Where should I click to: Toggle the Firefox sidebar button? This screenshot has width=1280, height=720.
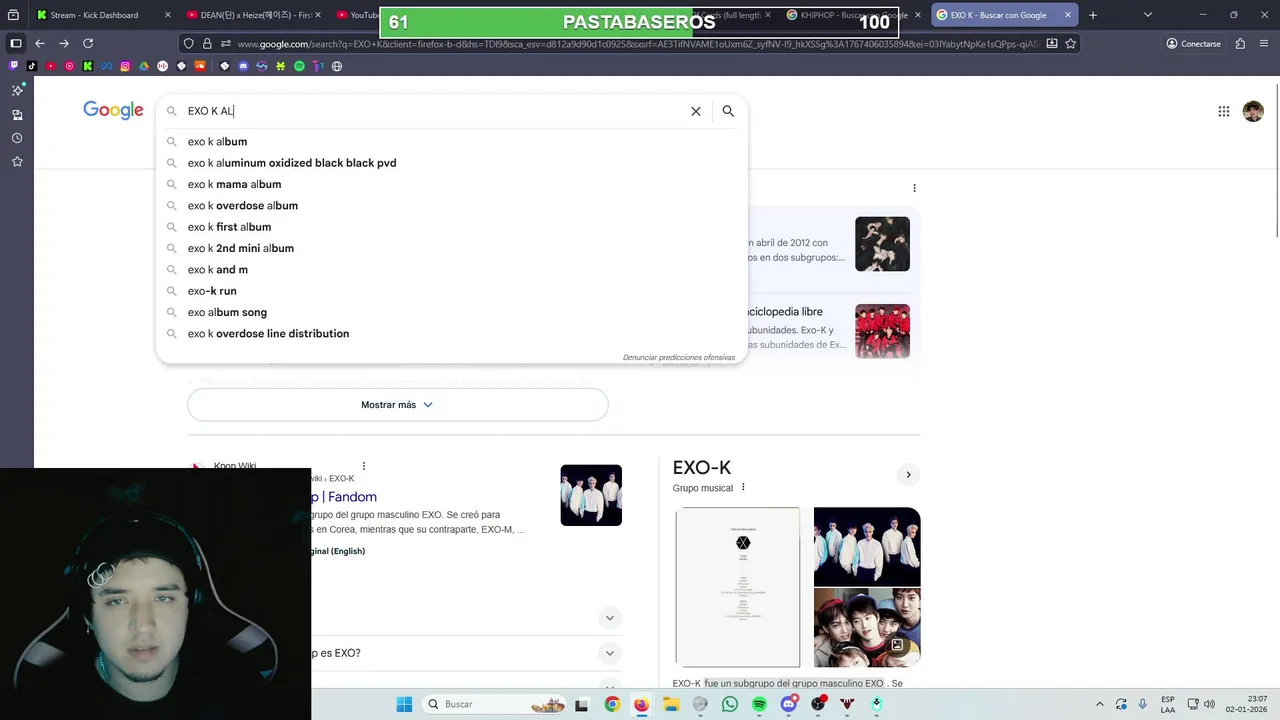pyautogui.click(x=15, y=44)
